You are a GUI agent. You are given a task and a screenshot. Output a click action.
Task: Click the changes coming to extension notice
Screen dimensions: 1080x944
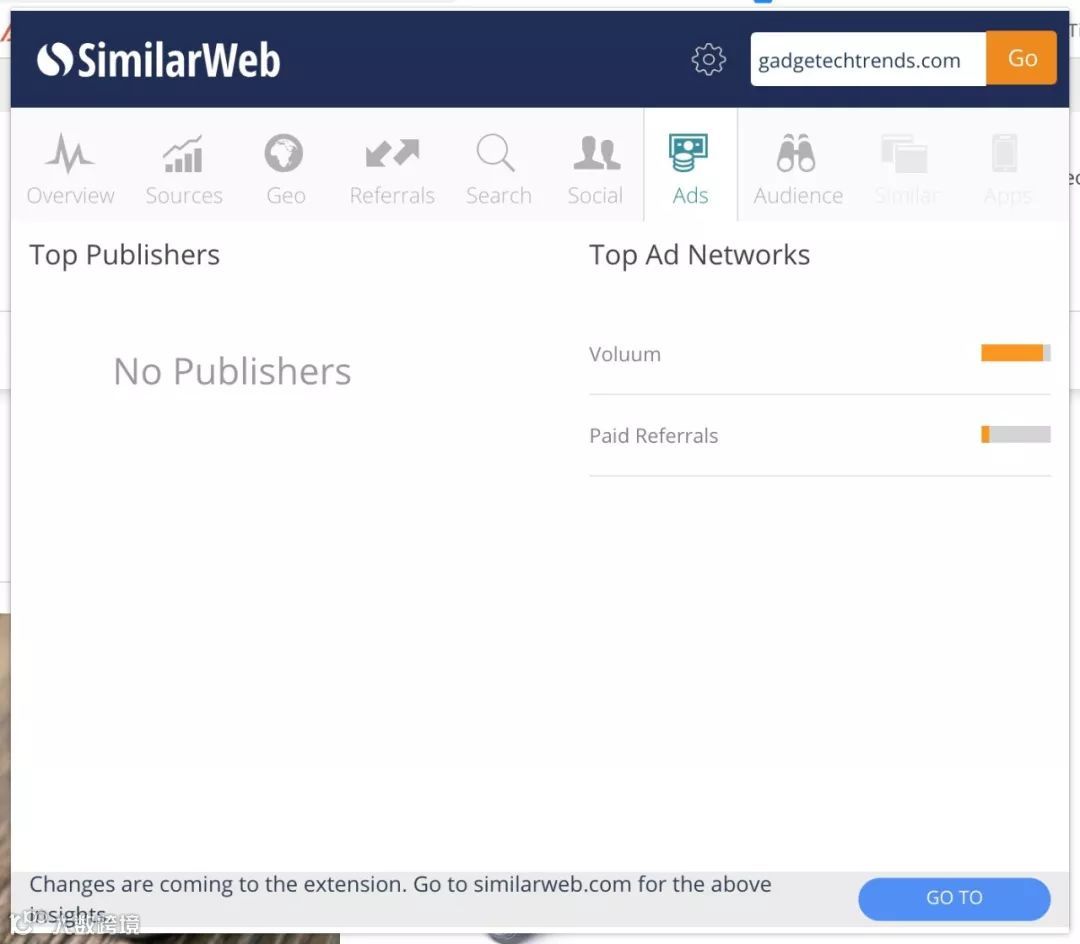pyautogui.click(x=399, y=899)
